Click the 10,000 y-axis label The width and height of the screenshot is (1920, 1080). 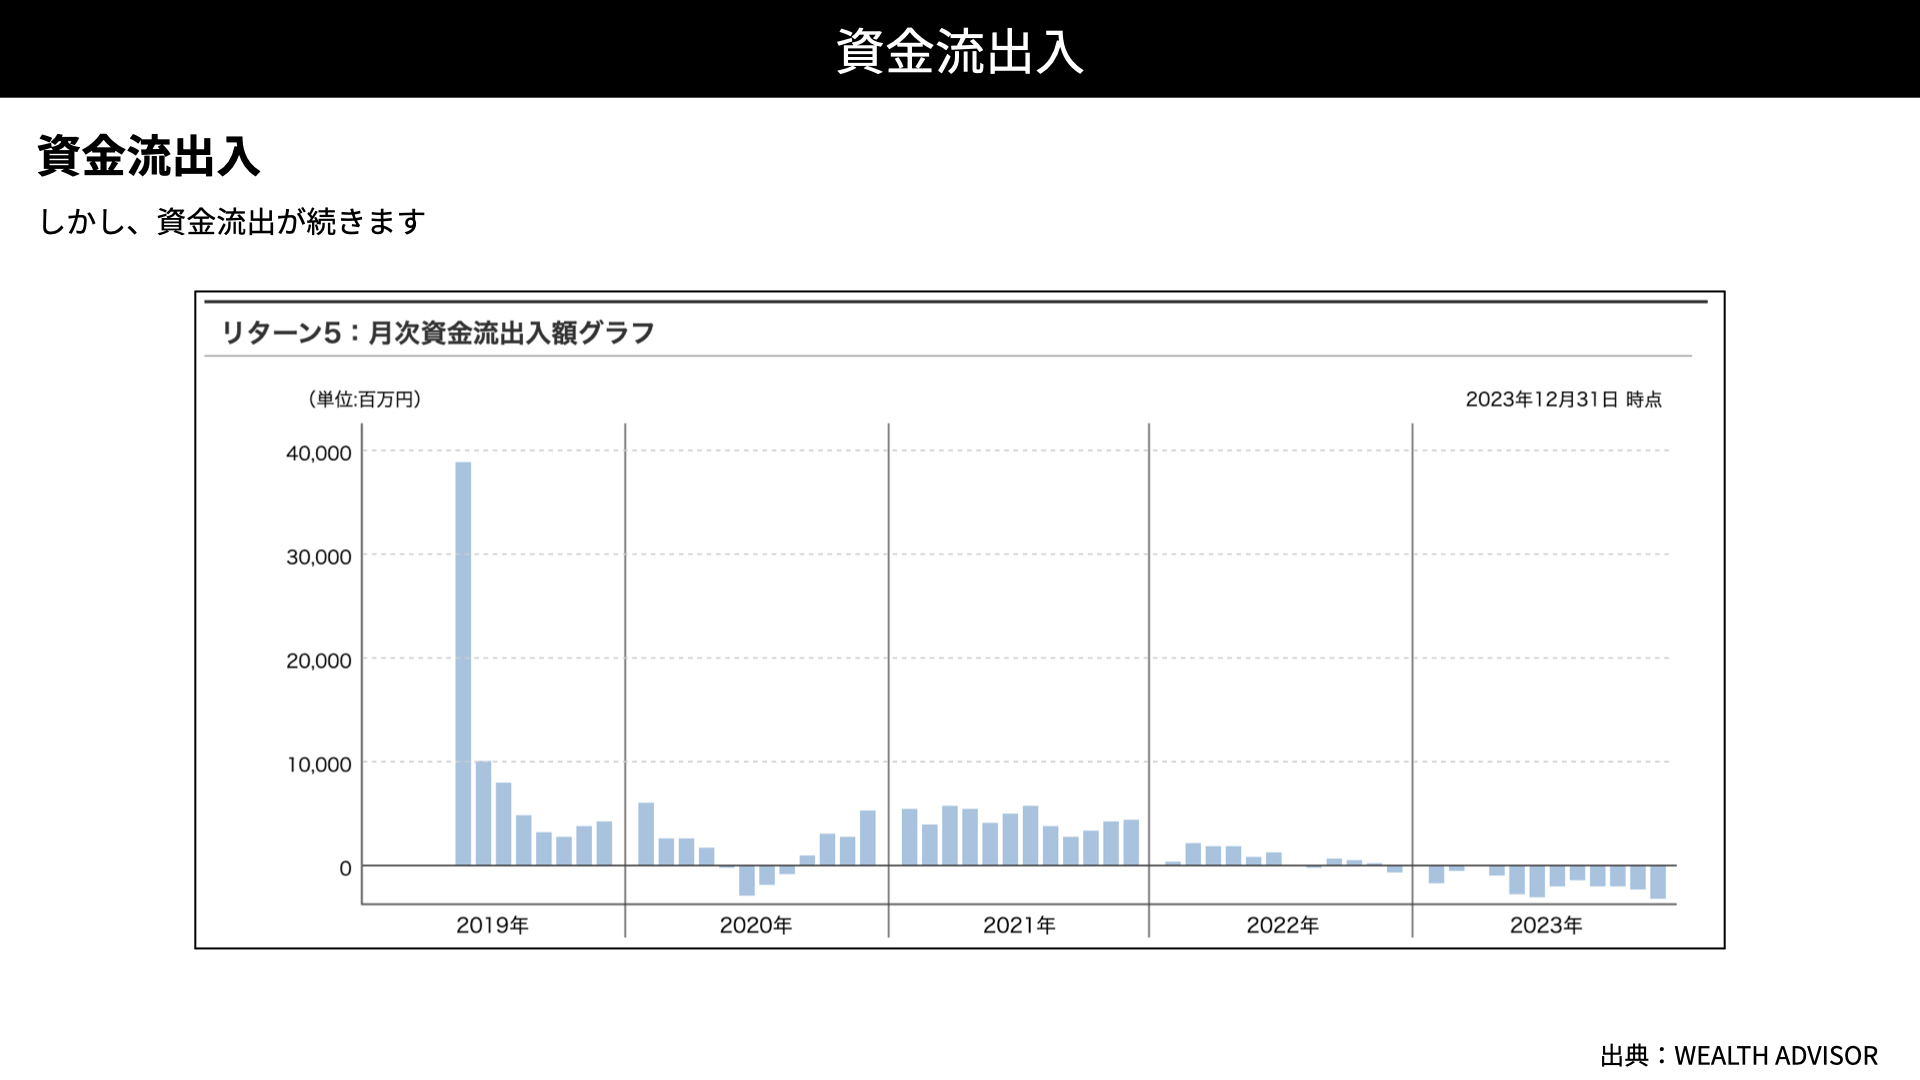(x=319, y=765)
